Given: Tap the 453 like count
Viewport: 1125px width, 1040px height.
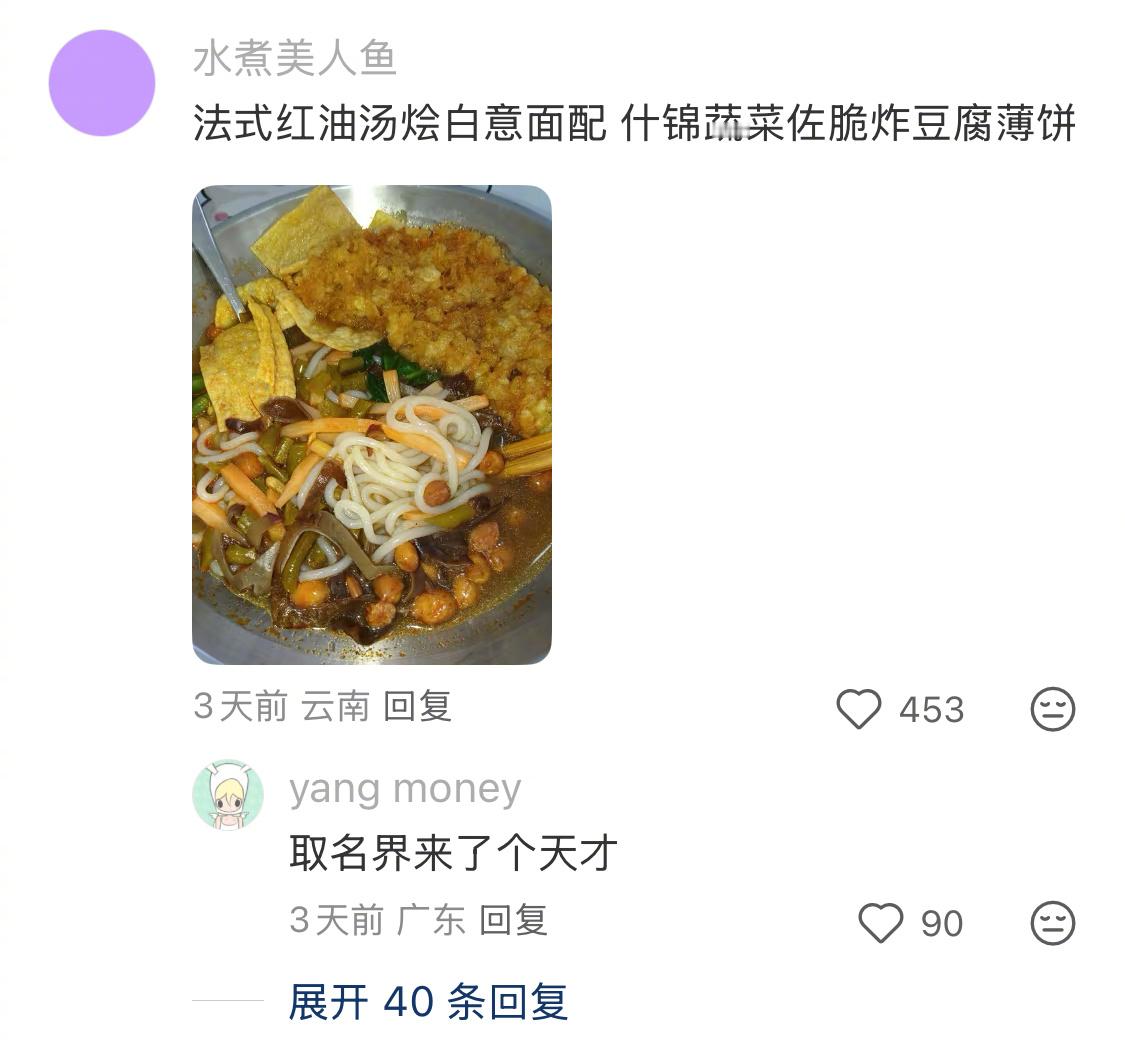Looking at the screenshot, I should 931,710.
